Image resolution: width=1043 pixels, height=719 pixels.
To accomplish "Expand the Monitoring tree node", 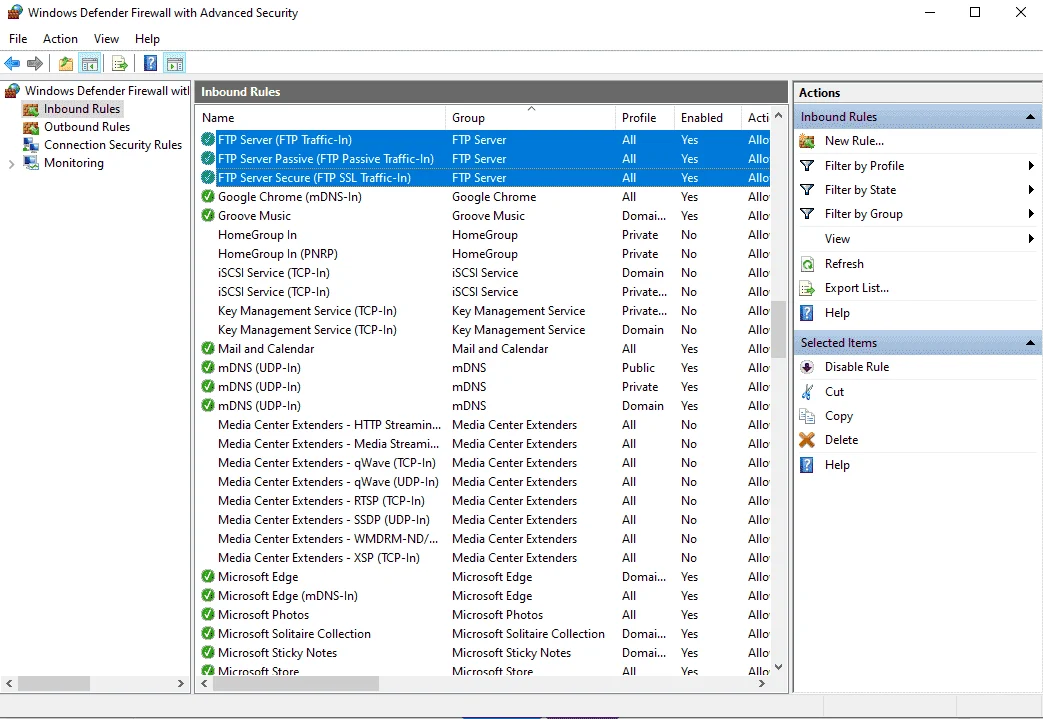I will [x=11, y=164].
